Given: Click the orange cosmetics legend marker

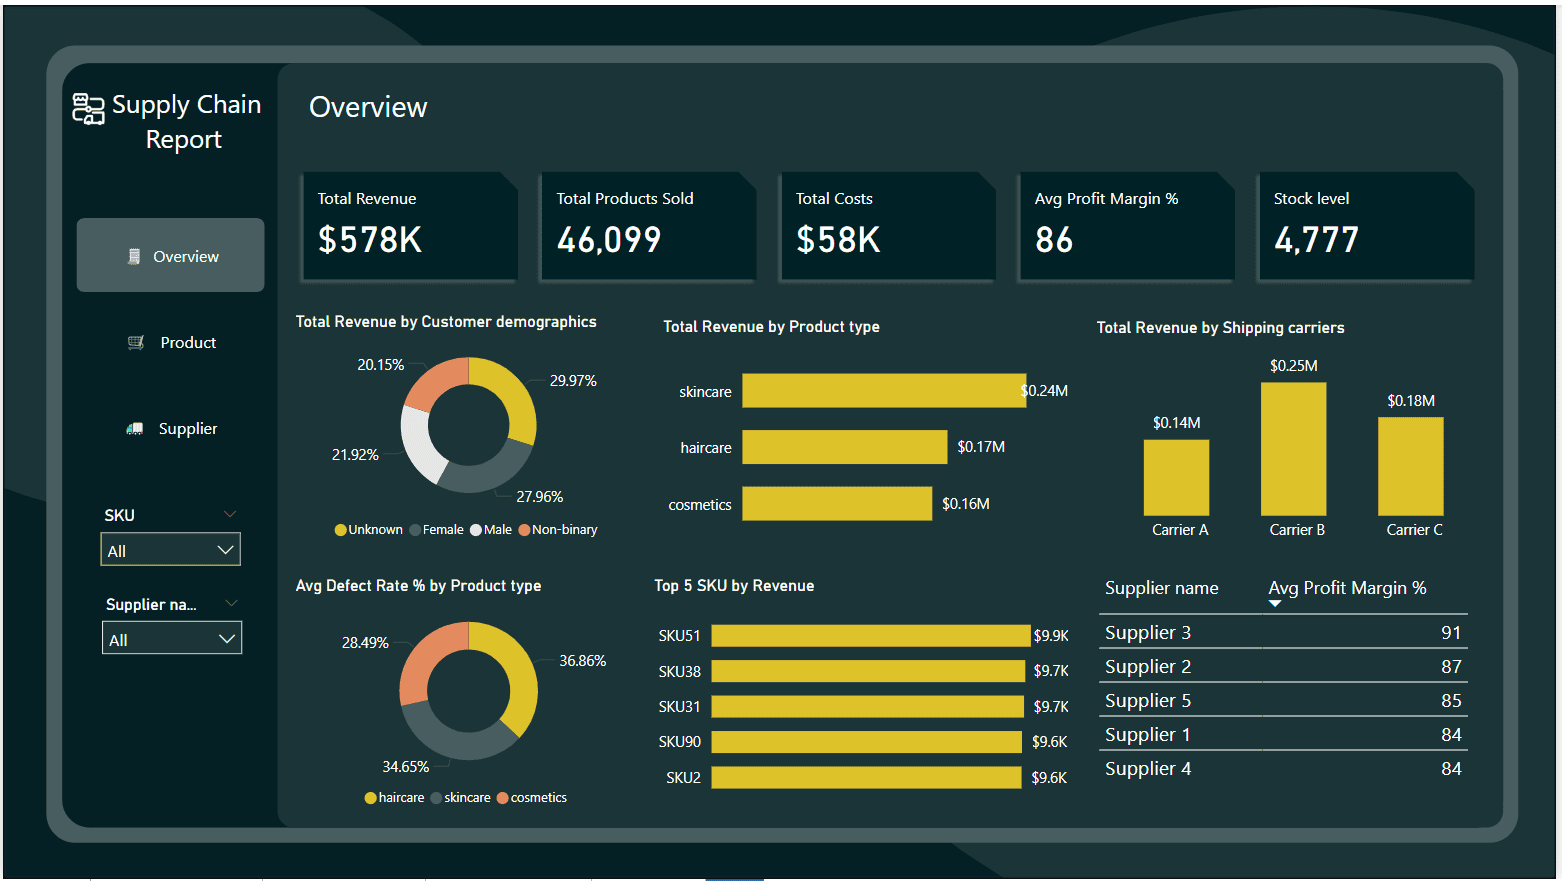Looking at the screenshot, I should tap(503, 798).
